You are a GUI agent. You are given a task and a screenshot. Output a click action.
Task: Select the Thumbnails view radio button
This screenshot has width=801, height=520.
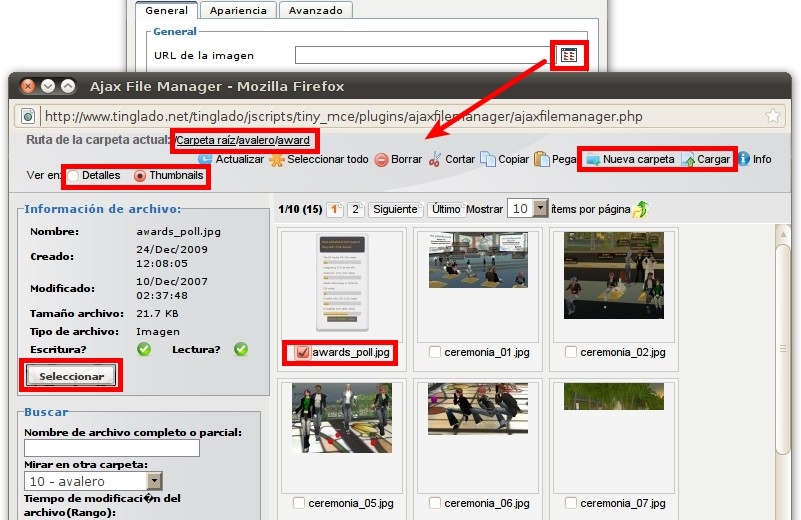tap(139, 176)
